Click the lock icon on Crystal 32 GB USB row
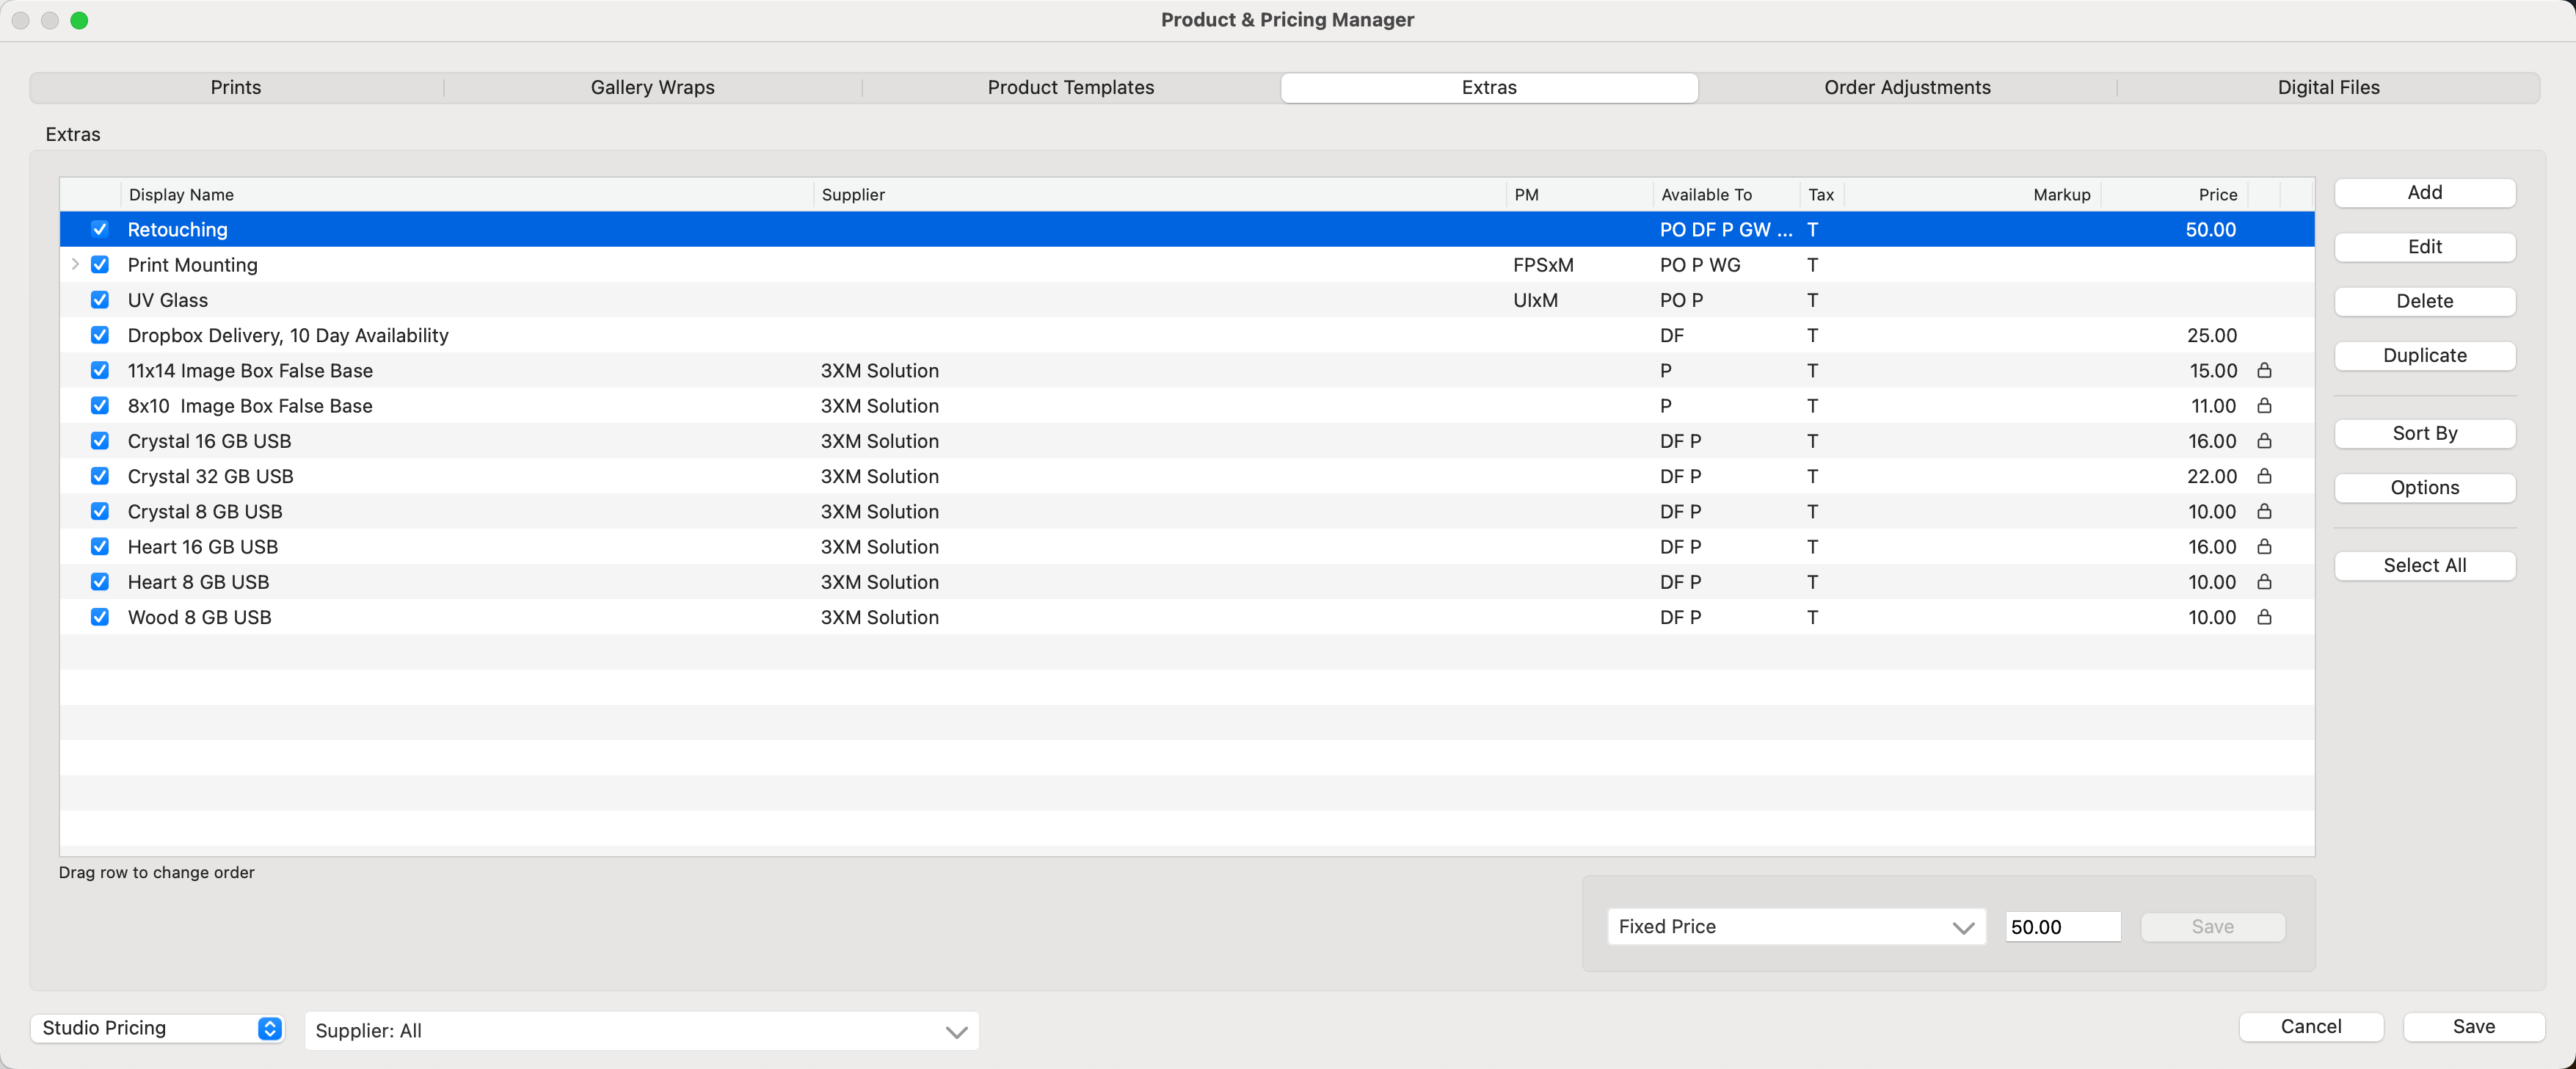This screenshot has width=2576, height=1069. [x=2264, y=476]
